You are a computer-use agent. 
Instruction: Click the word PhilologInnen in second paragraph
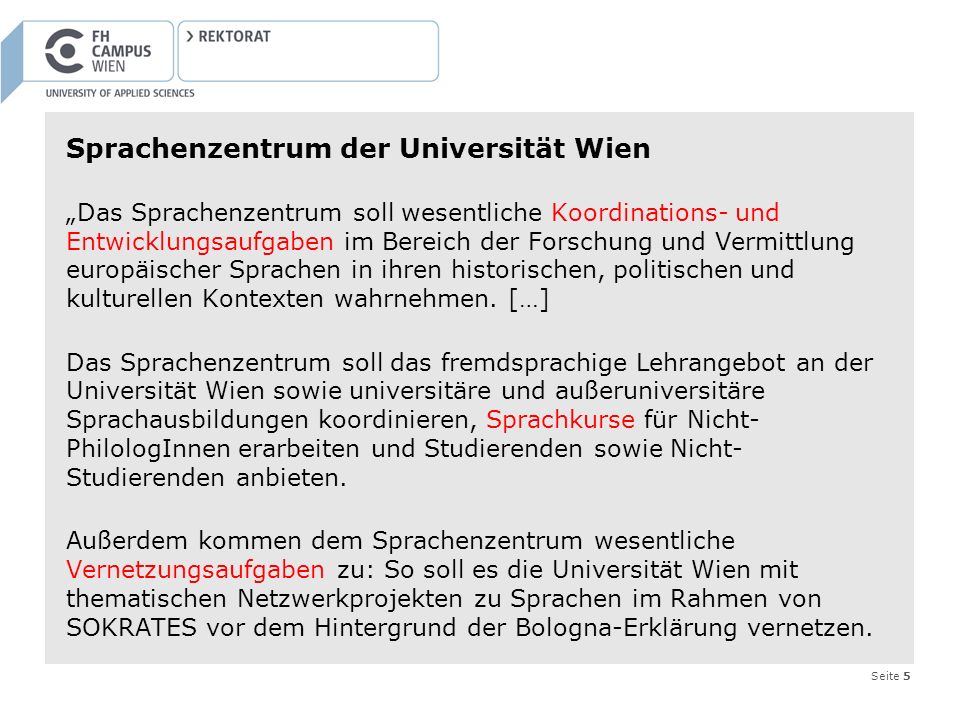(148, 449)
